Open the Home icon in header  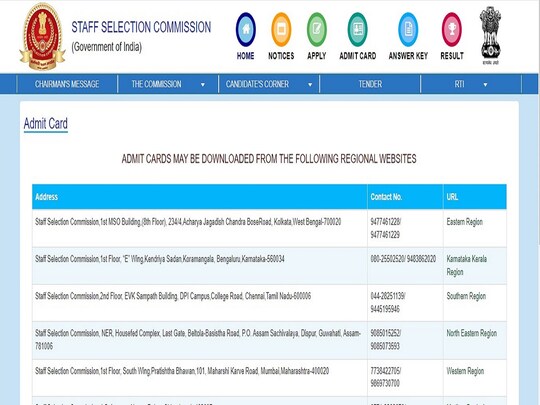click(x=246, y=29)
